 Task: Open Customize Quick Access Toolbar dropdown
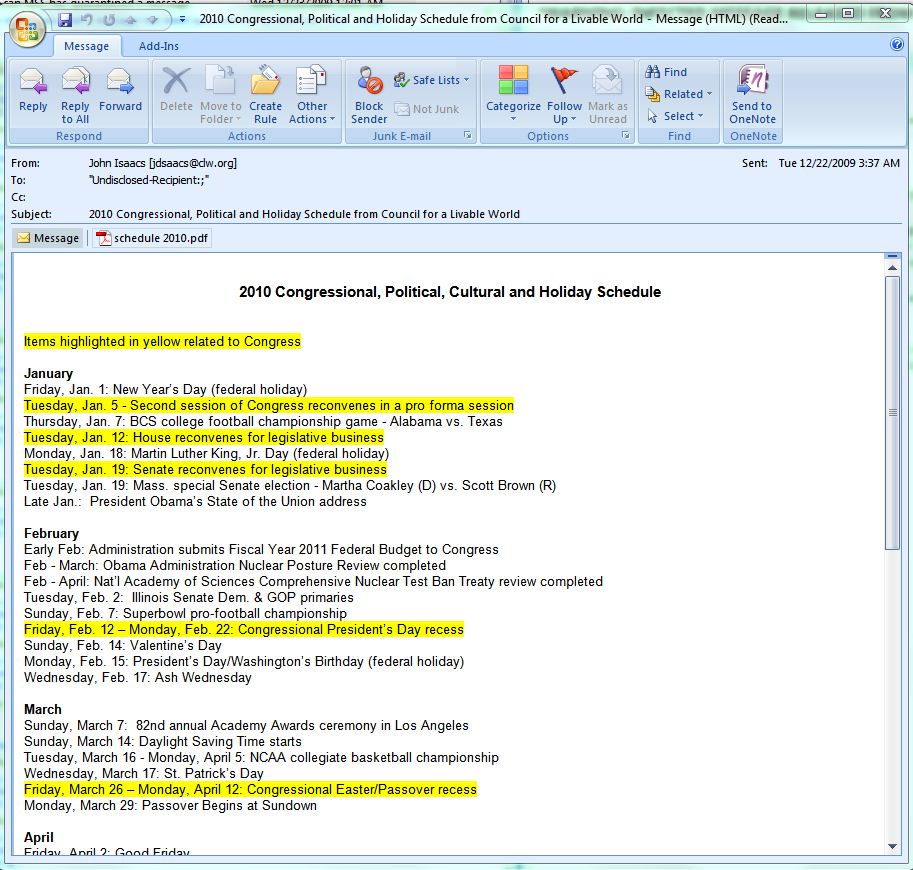182,20
